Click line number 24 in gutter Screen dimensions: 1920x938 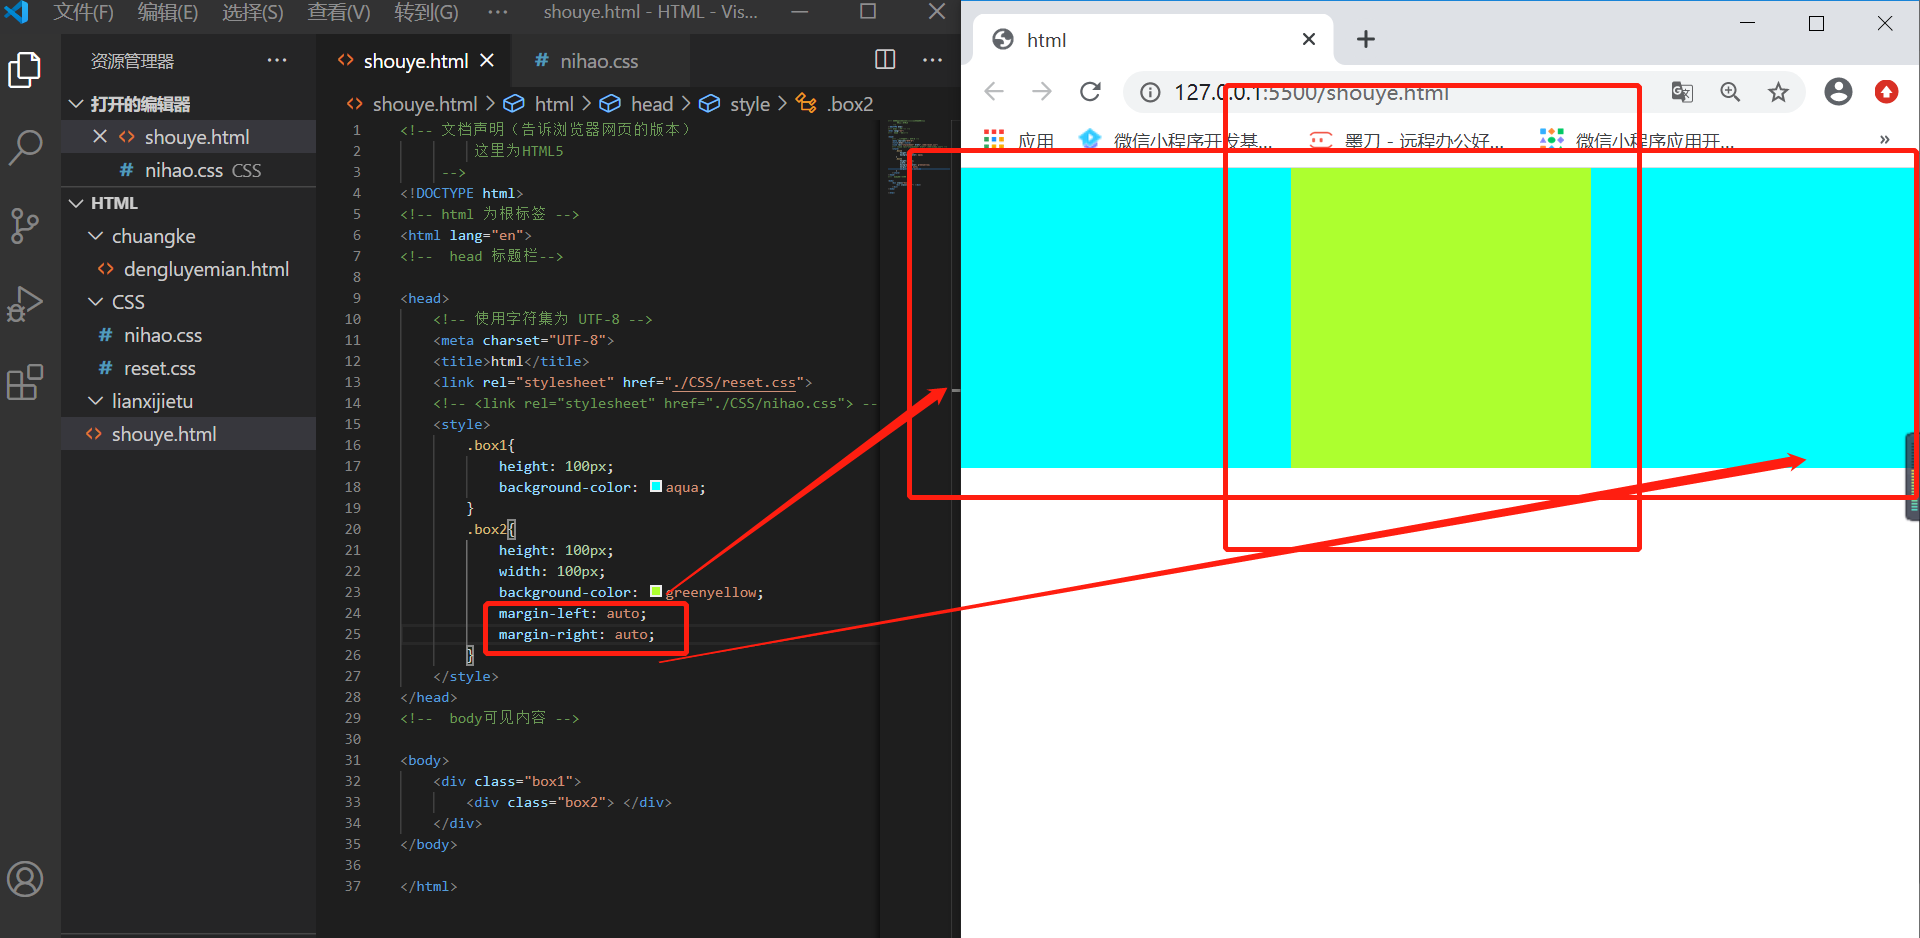[353, 613]
